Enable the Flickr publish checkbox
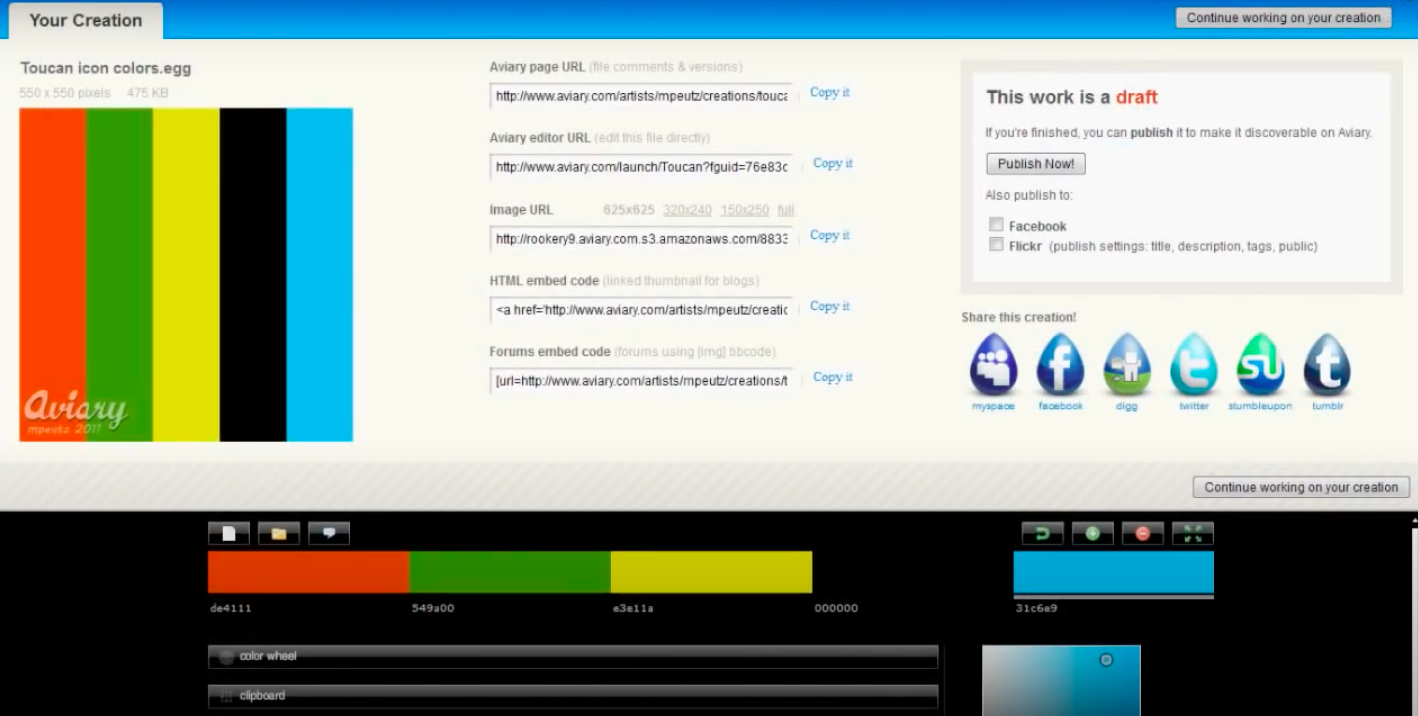The image size is (1418, 716). tap(996, 245)
